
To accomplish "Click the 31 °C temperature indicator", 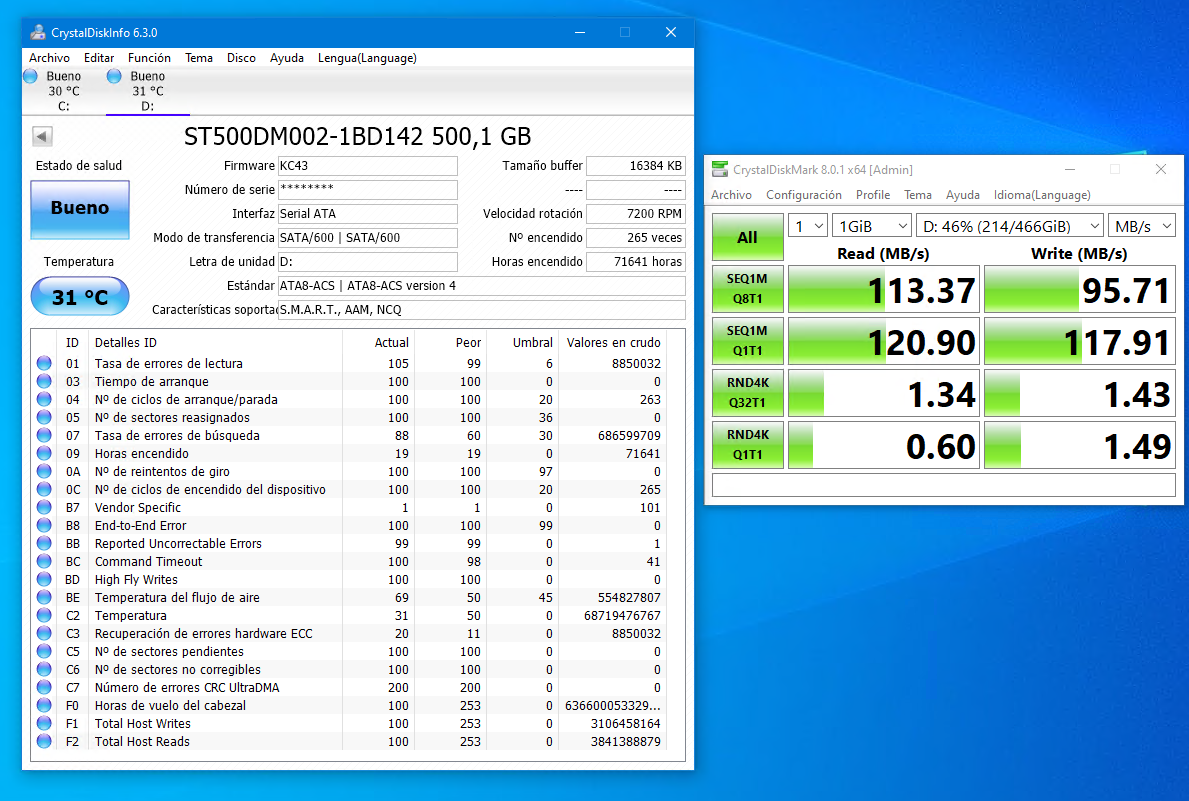I will click(x=80, y=297).
